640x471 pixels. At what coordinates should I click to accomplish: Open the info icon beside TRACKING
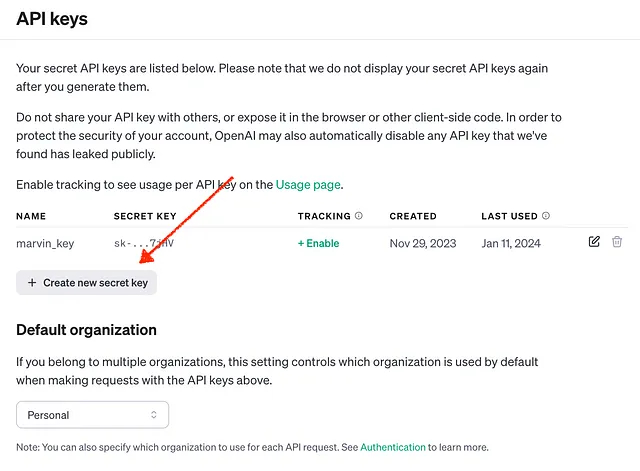click(358, 216)
